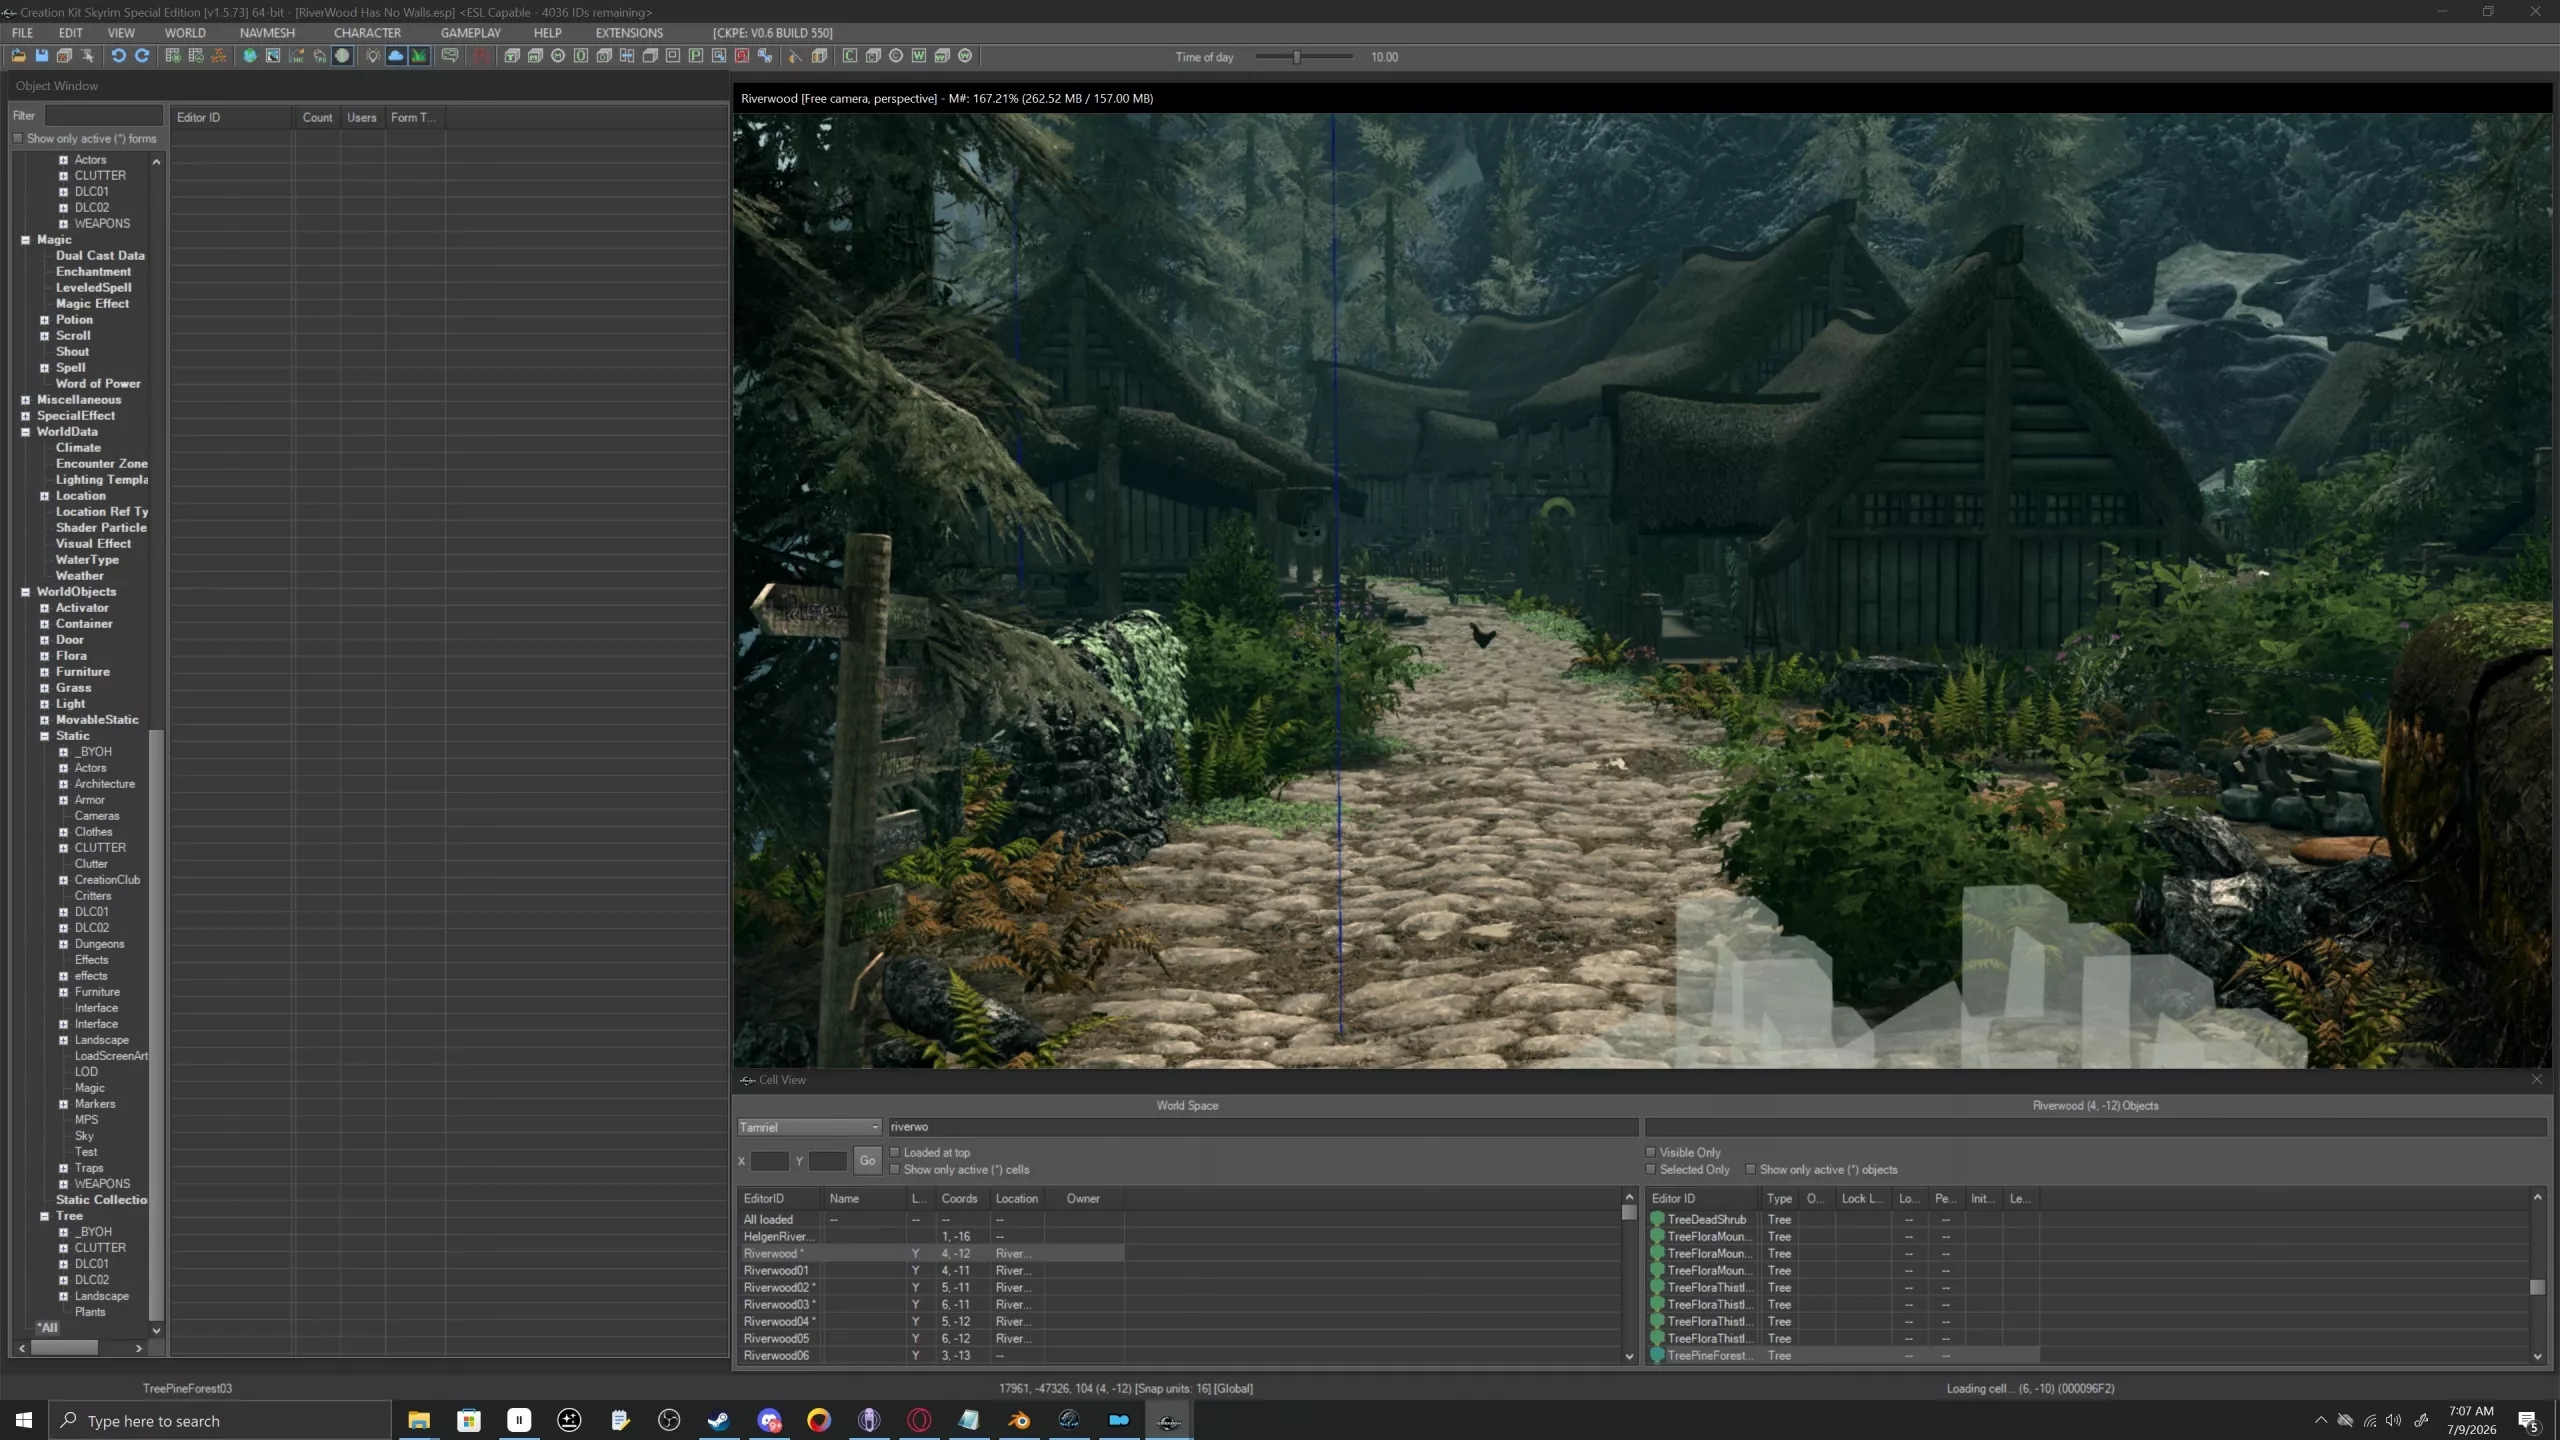Expand the Activator tree node
This screenshot has height=1440, width=2560.
pyautogui.click(x=44, y=608)
